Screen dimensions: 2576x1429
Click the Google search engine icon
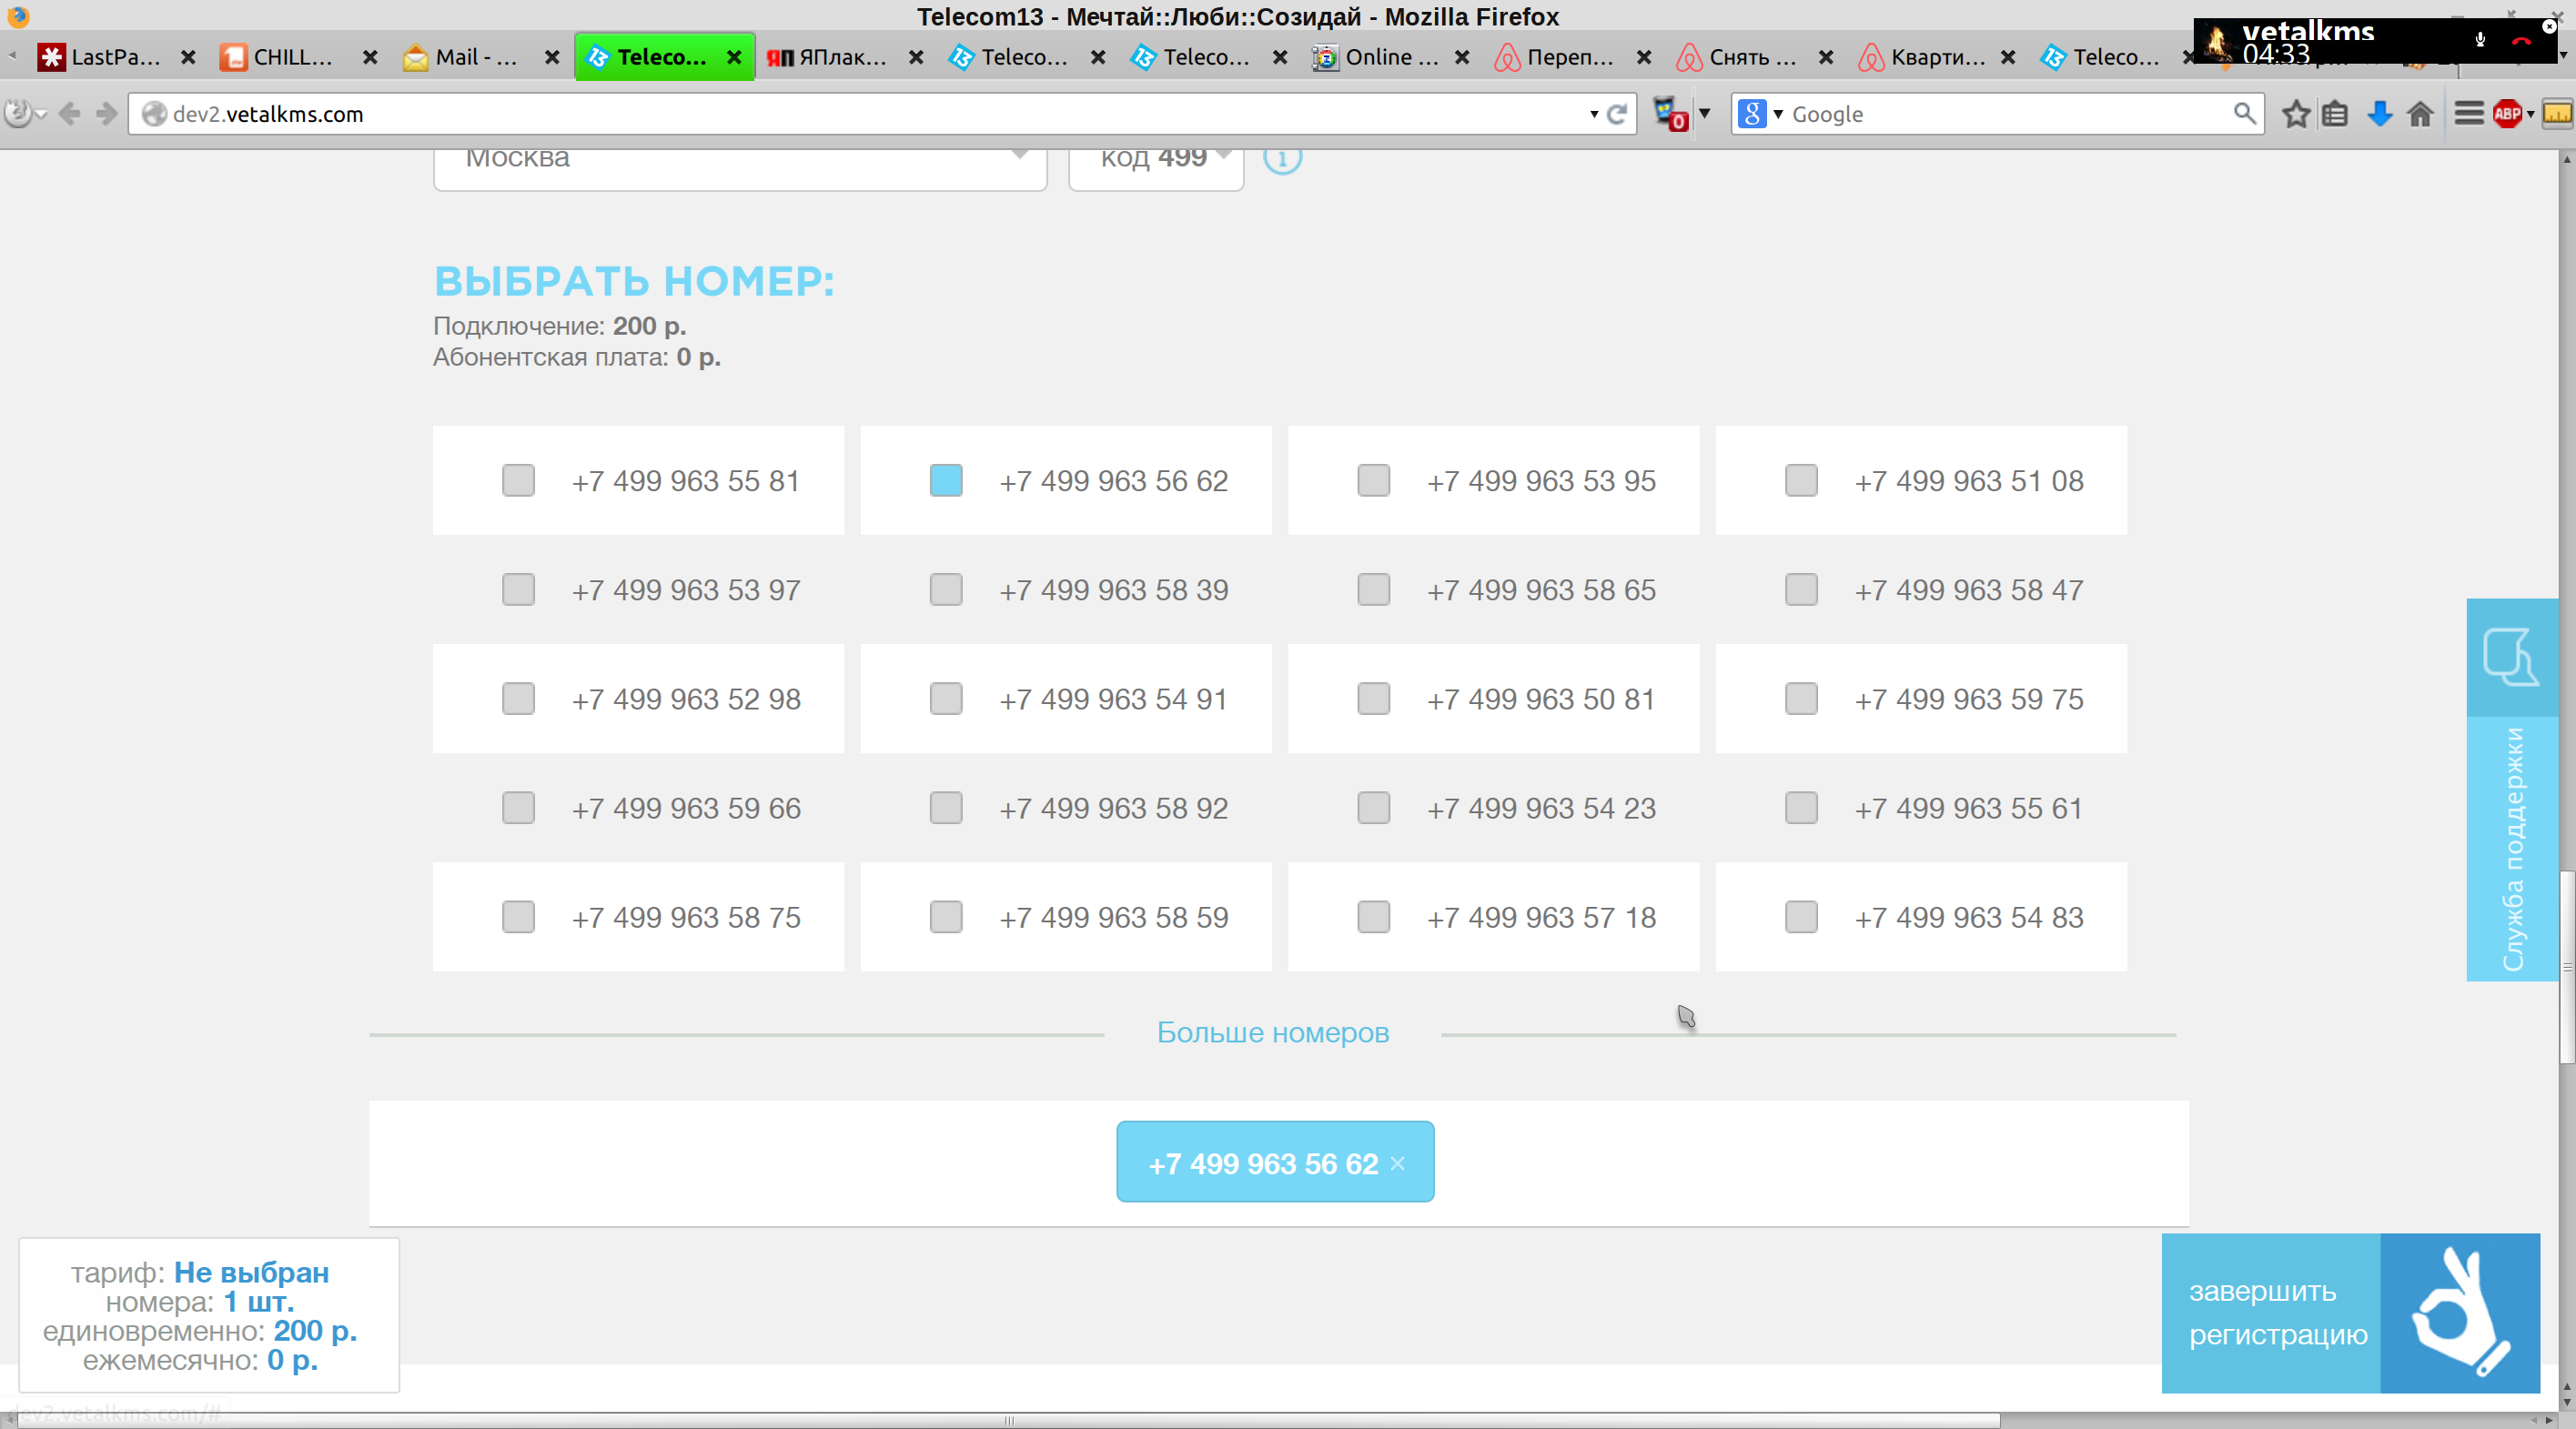pos(1752,114)
